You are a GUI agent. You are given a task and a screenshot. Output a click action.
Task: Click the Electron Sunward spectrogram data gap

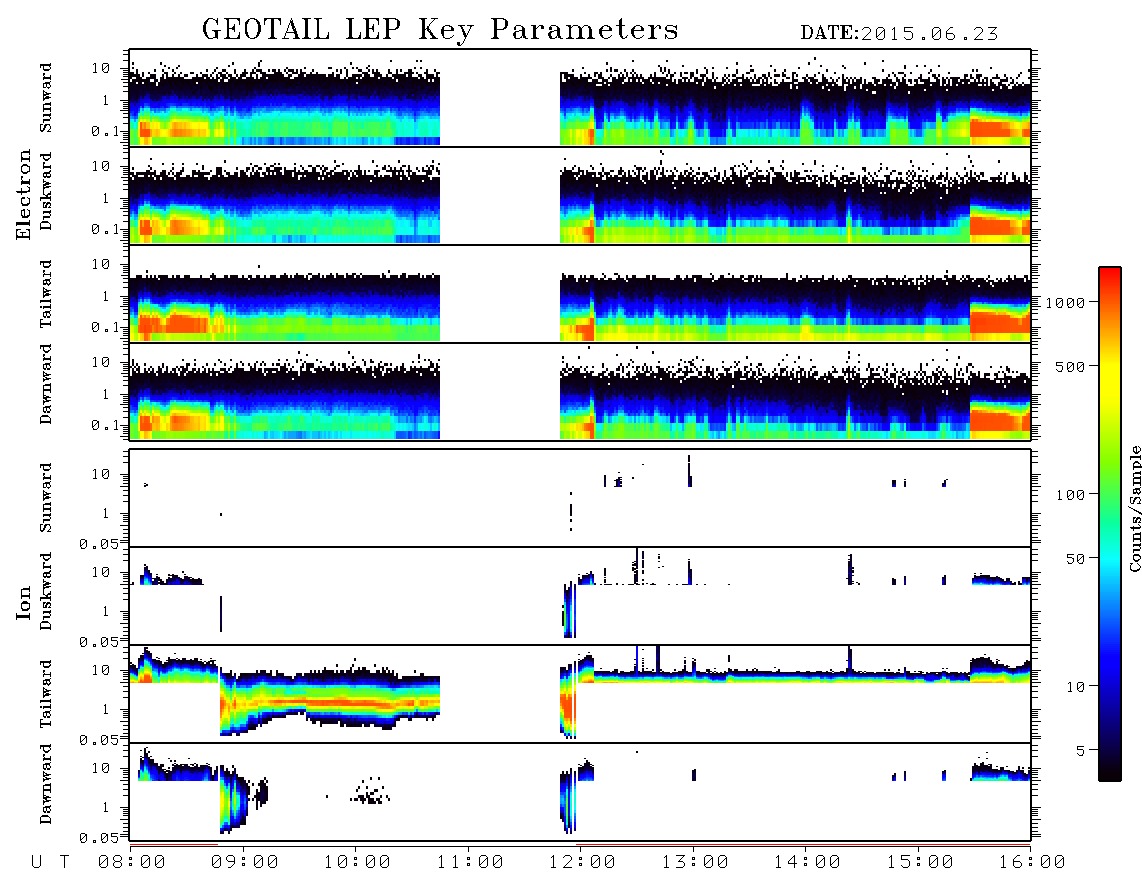click(x=500, y=98)
